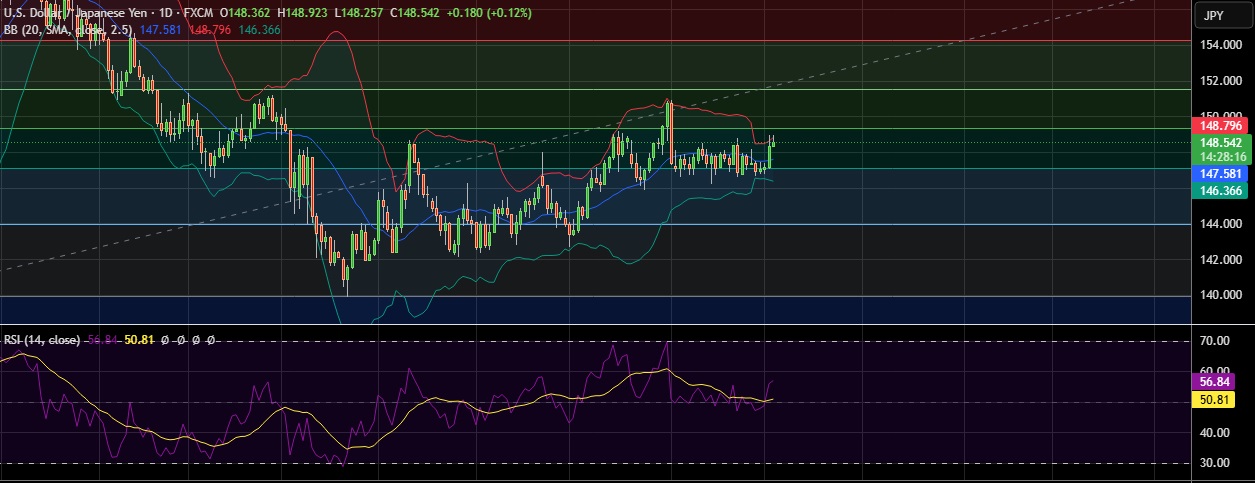This screenshot has width=1255, height=483.
Task: Open the JPY currency selector
Action: coord(1214,15)
